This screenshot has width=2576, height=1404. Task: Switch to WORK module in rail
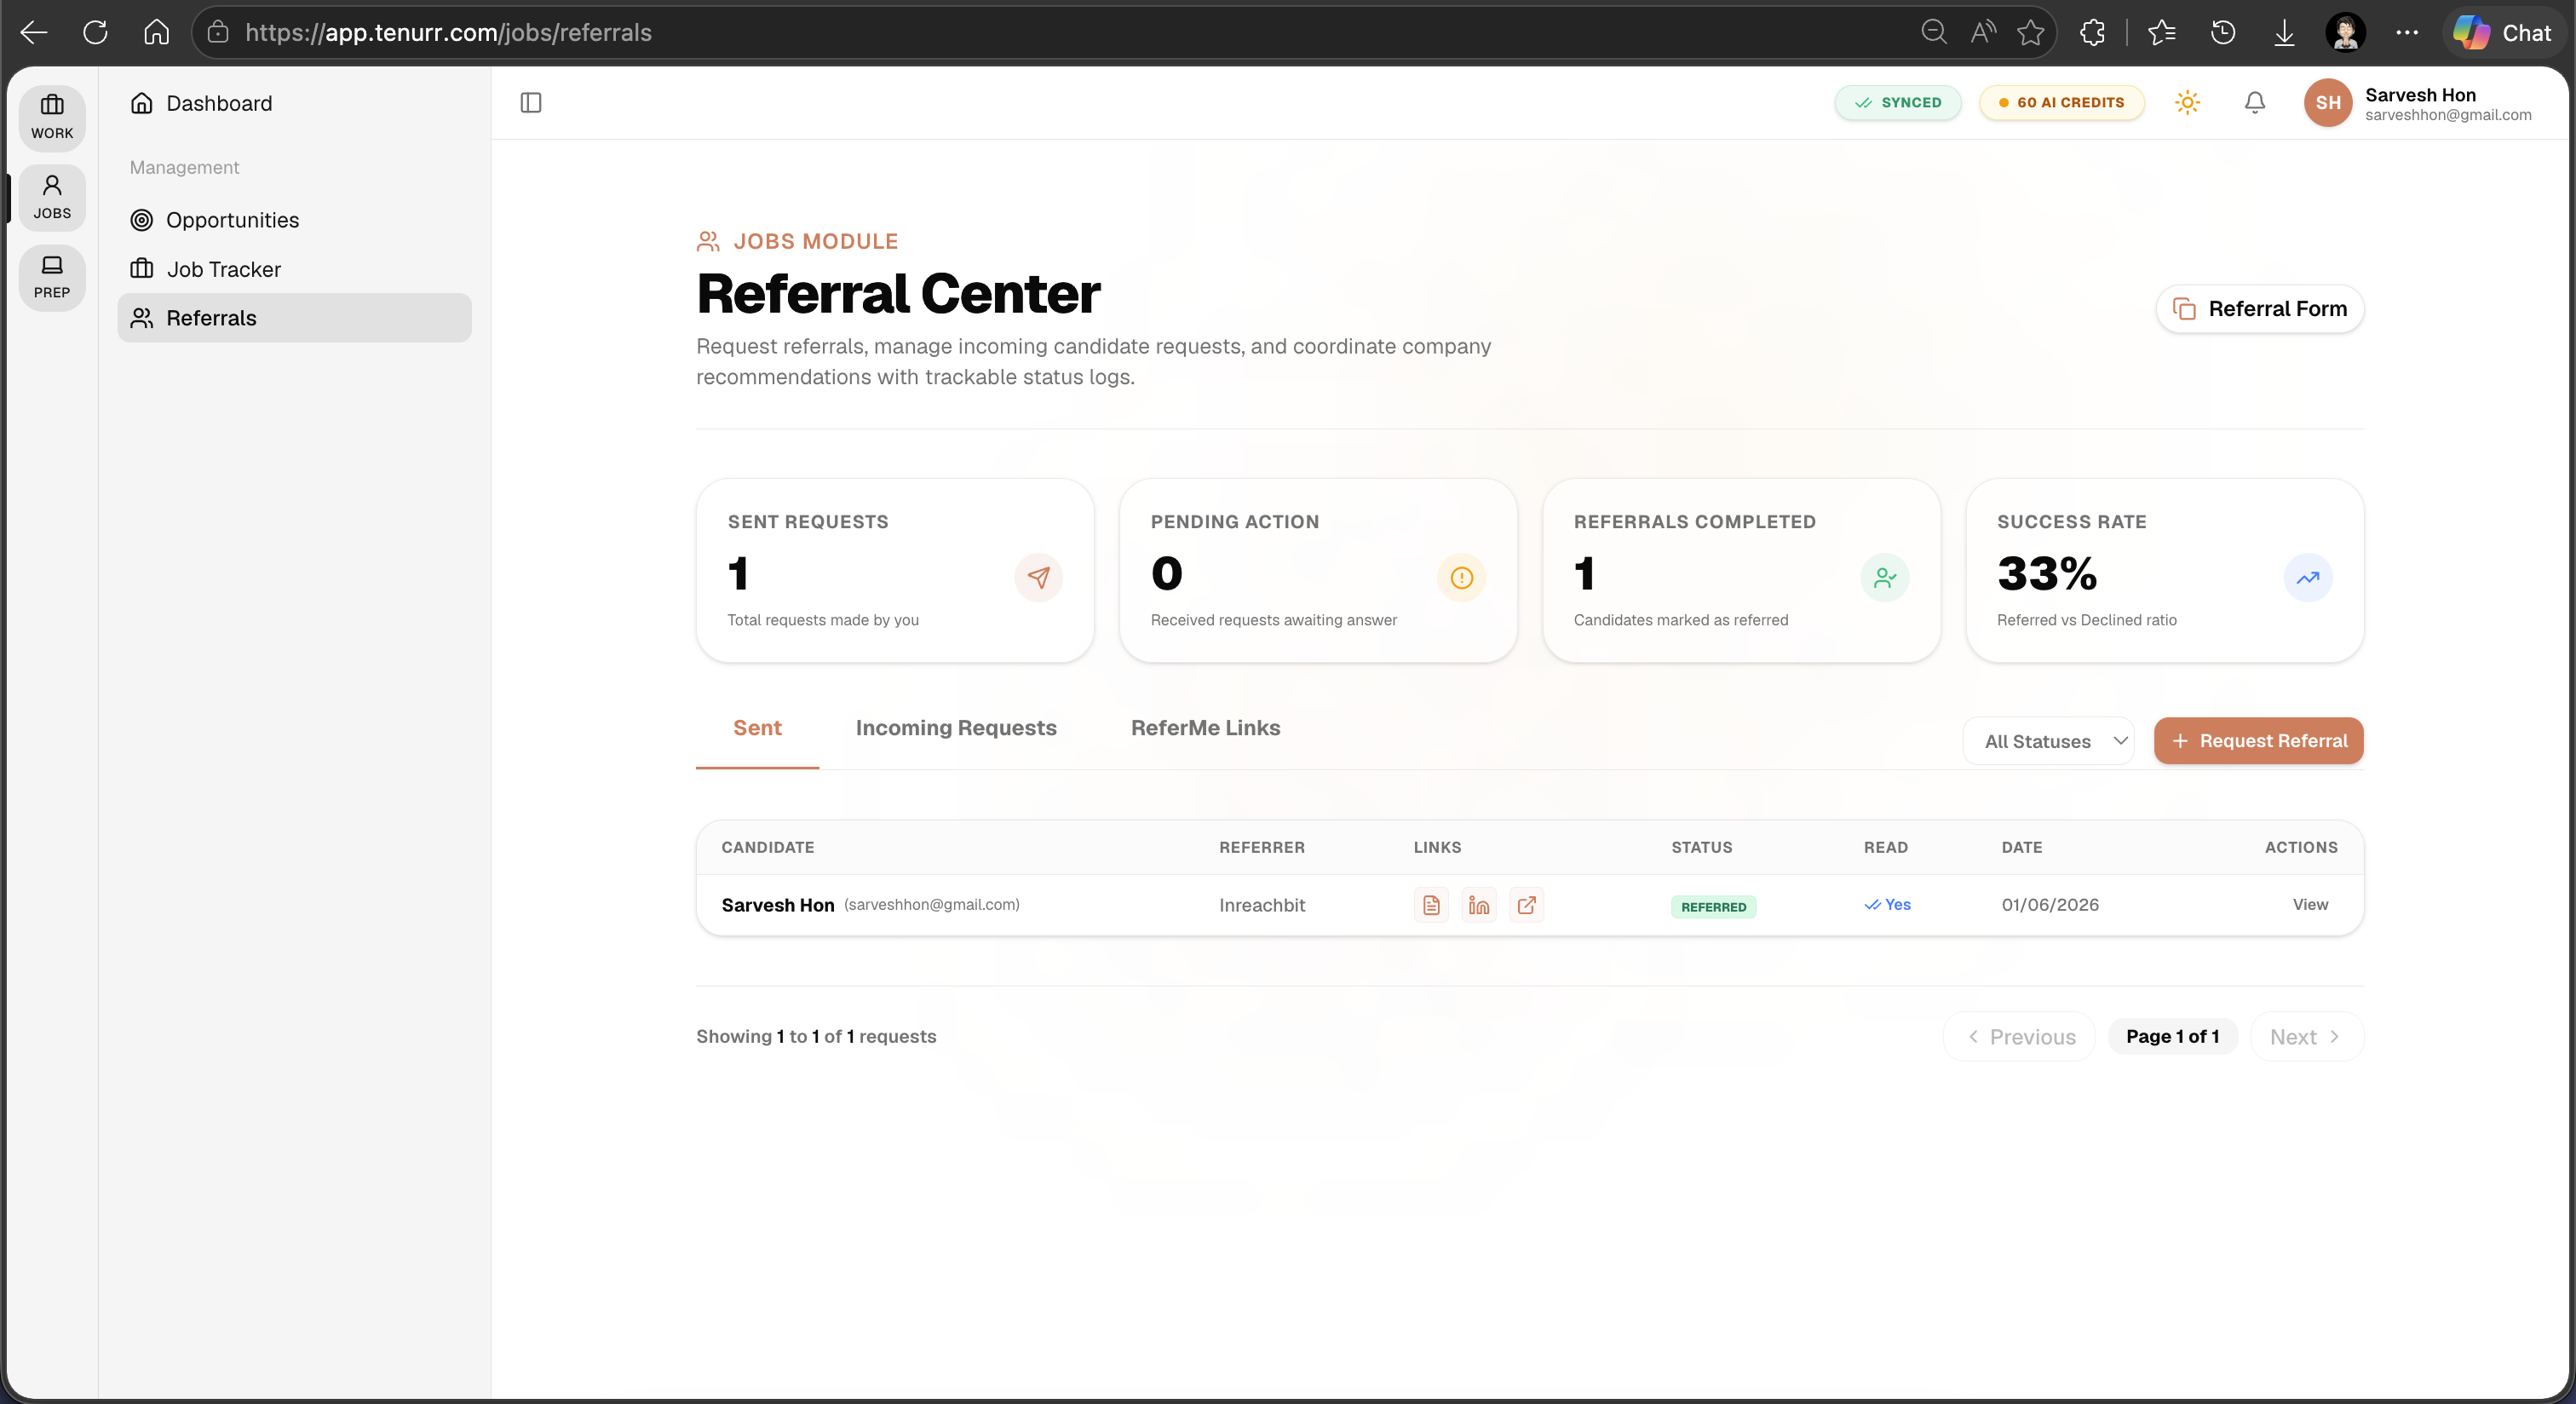(x=52, y=117)
